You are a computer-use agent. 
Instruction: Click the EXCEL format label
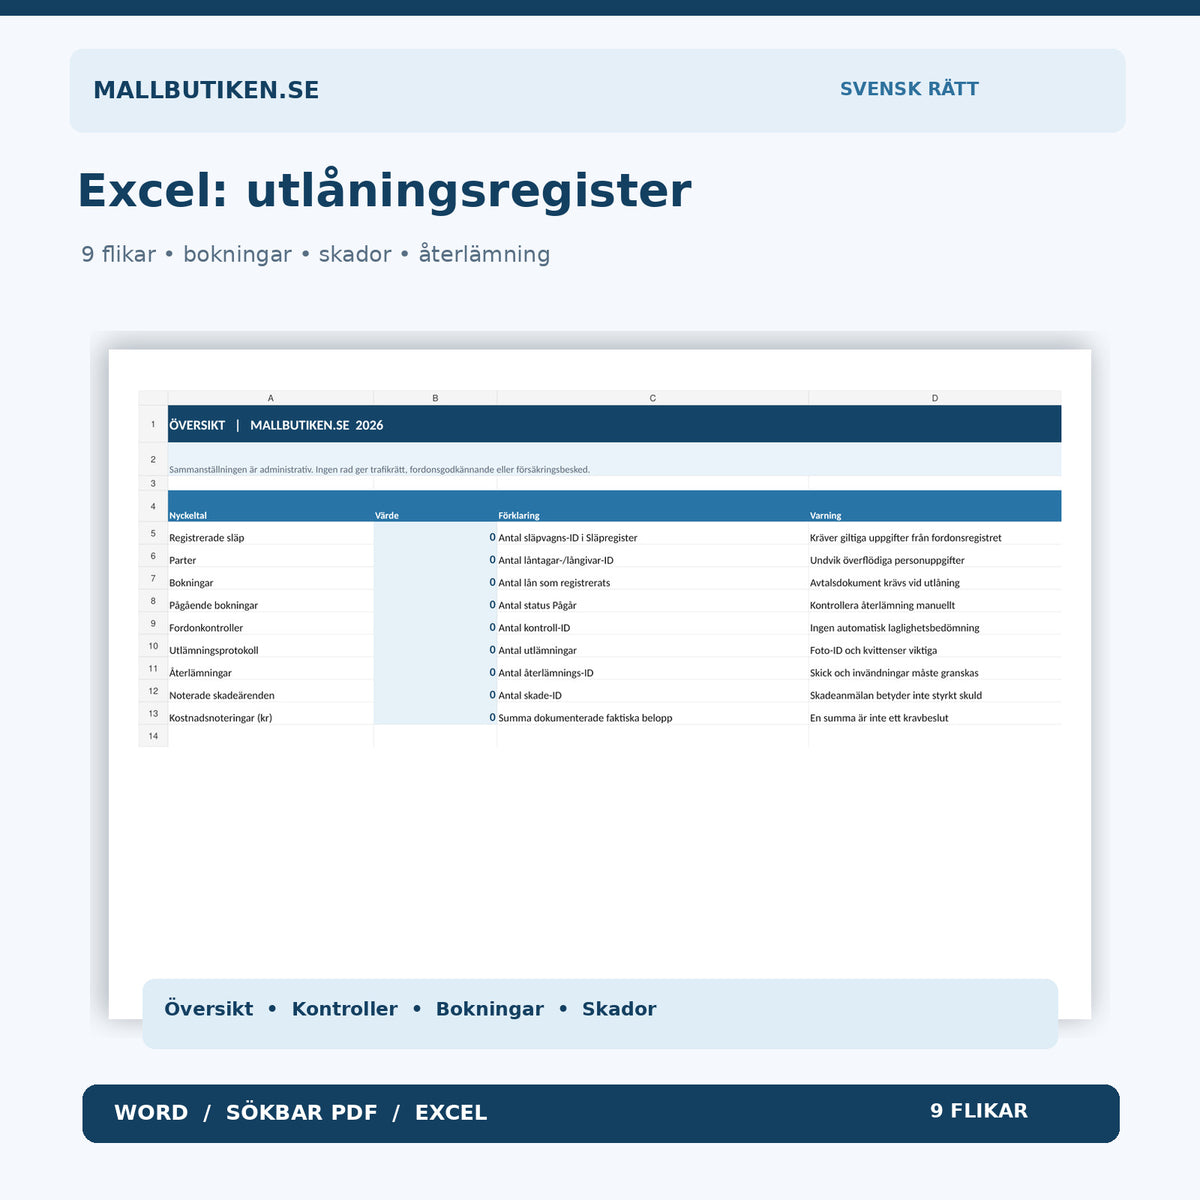451,1113
